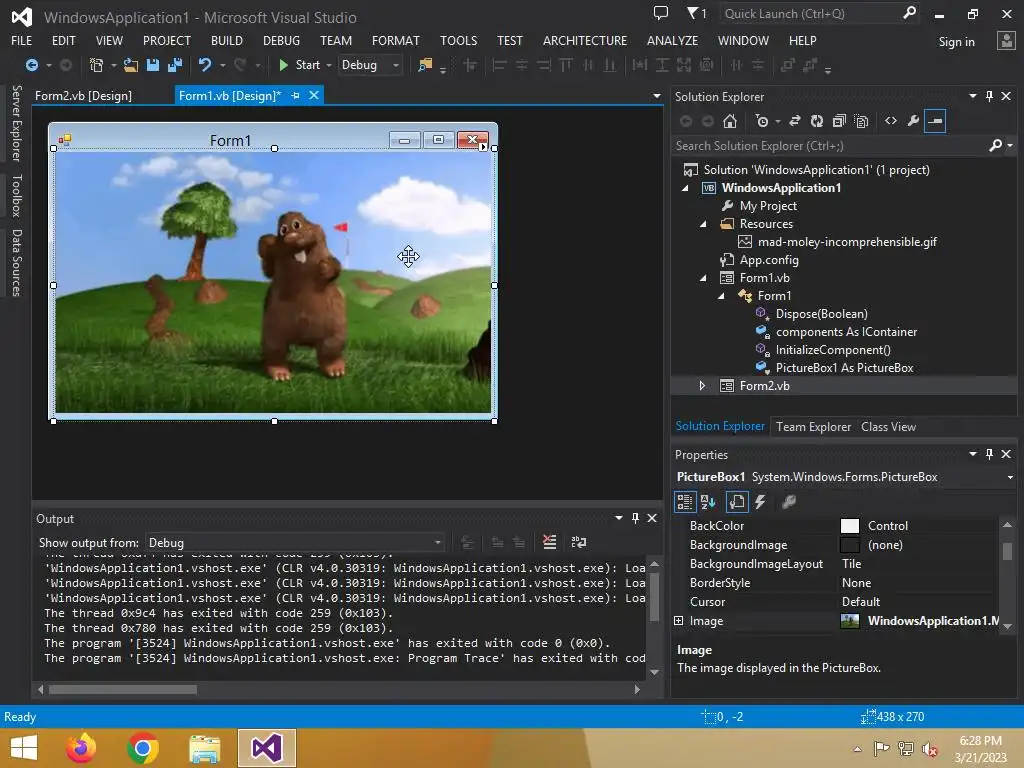Click the New Project toolbar icon
The height and width of the screenshot is (768, 1024).
click(x=96, y=65)
